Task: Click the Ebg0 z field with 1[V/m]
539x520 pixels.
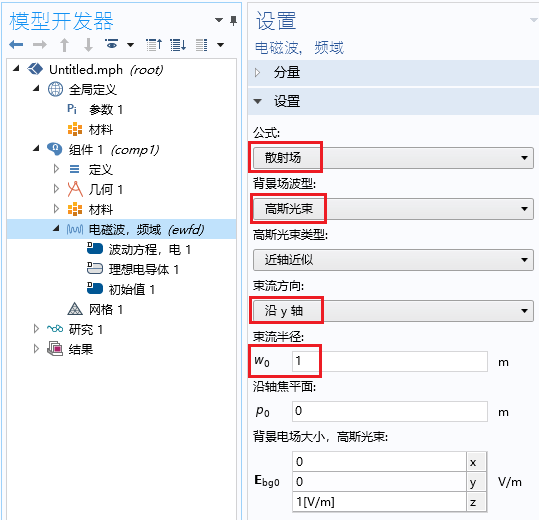Action: tap(380, 502)
